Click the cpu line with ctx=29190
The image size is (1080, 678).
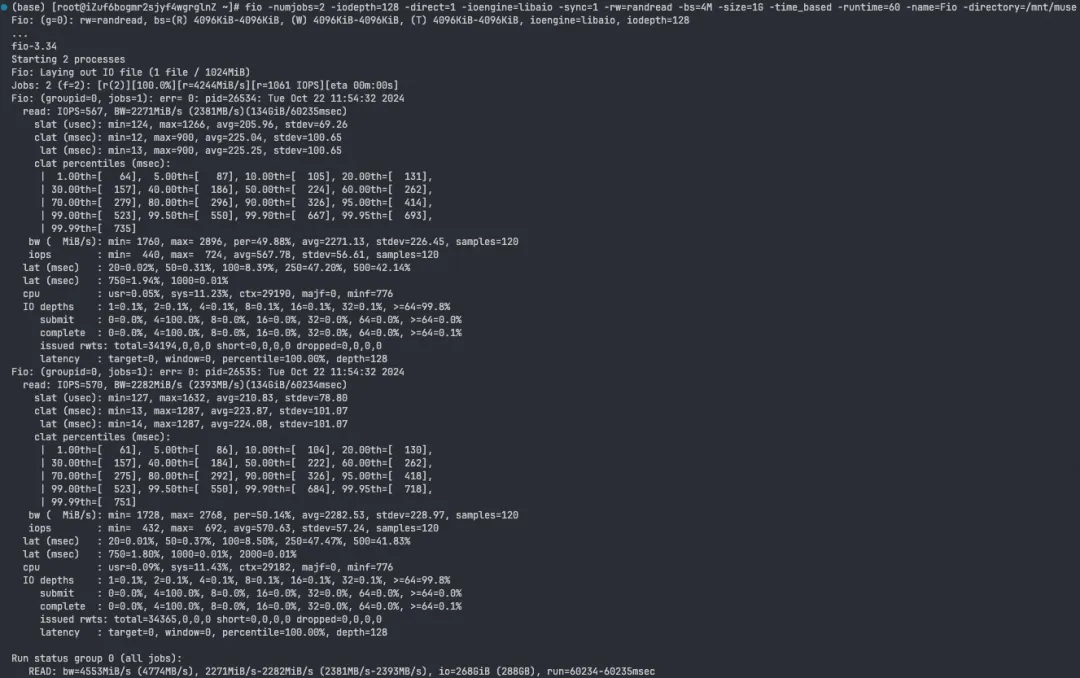[207, 294]
